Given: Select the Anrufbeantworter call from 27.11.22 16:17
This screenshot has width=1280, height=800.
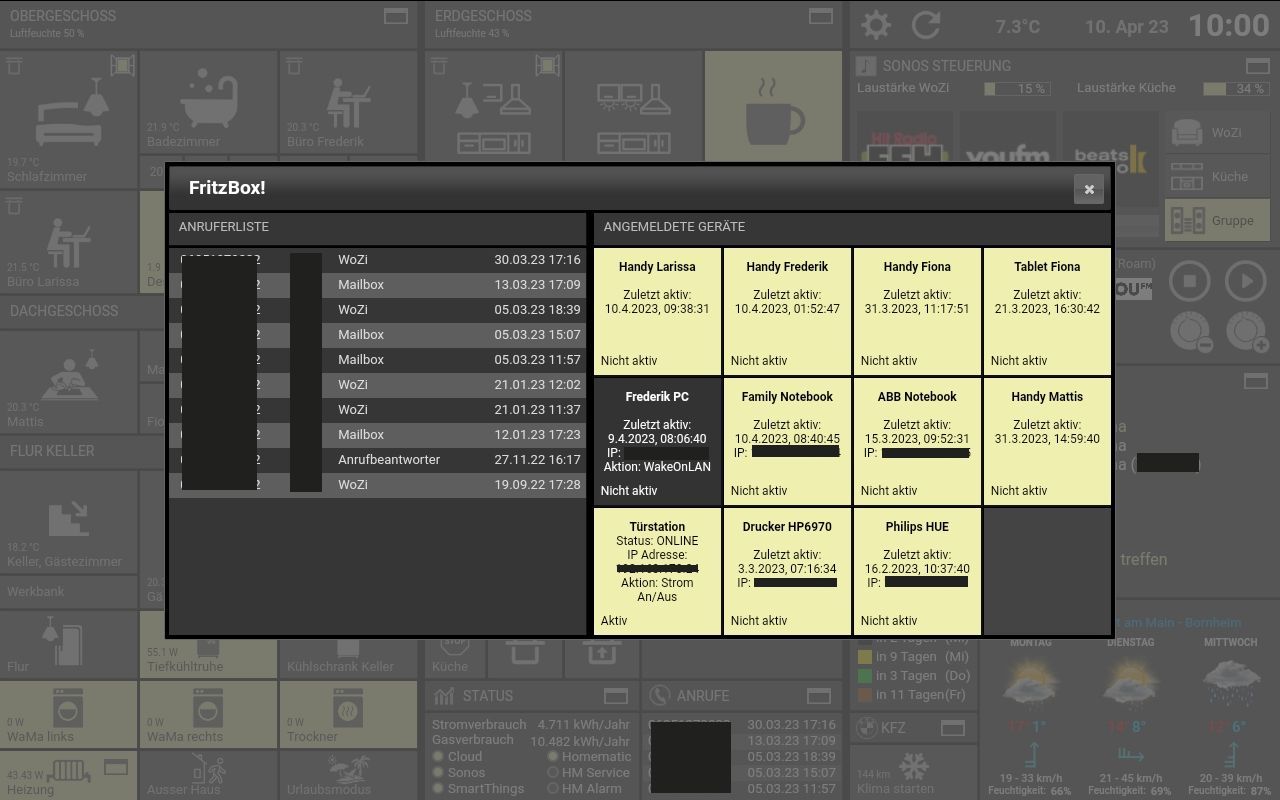Looking at the screenshot, I should pos(377,460).
